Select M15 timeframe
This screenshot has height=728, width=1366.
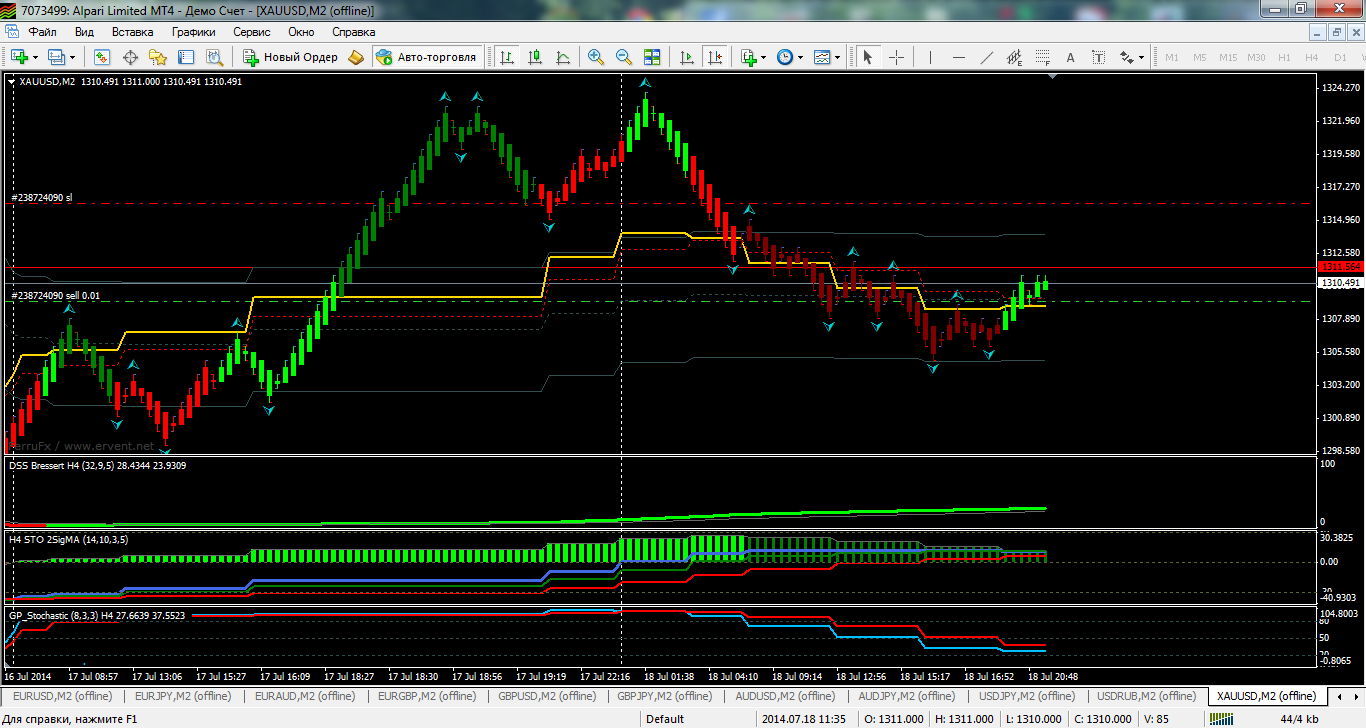tap(1228, 57)
